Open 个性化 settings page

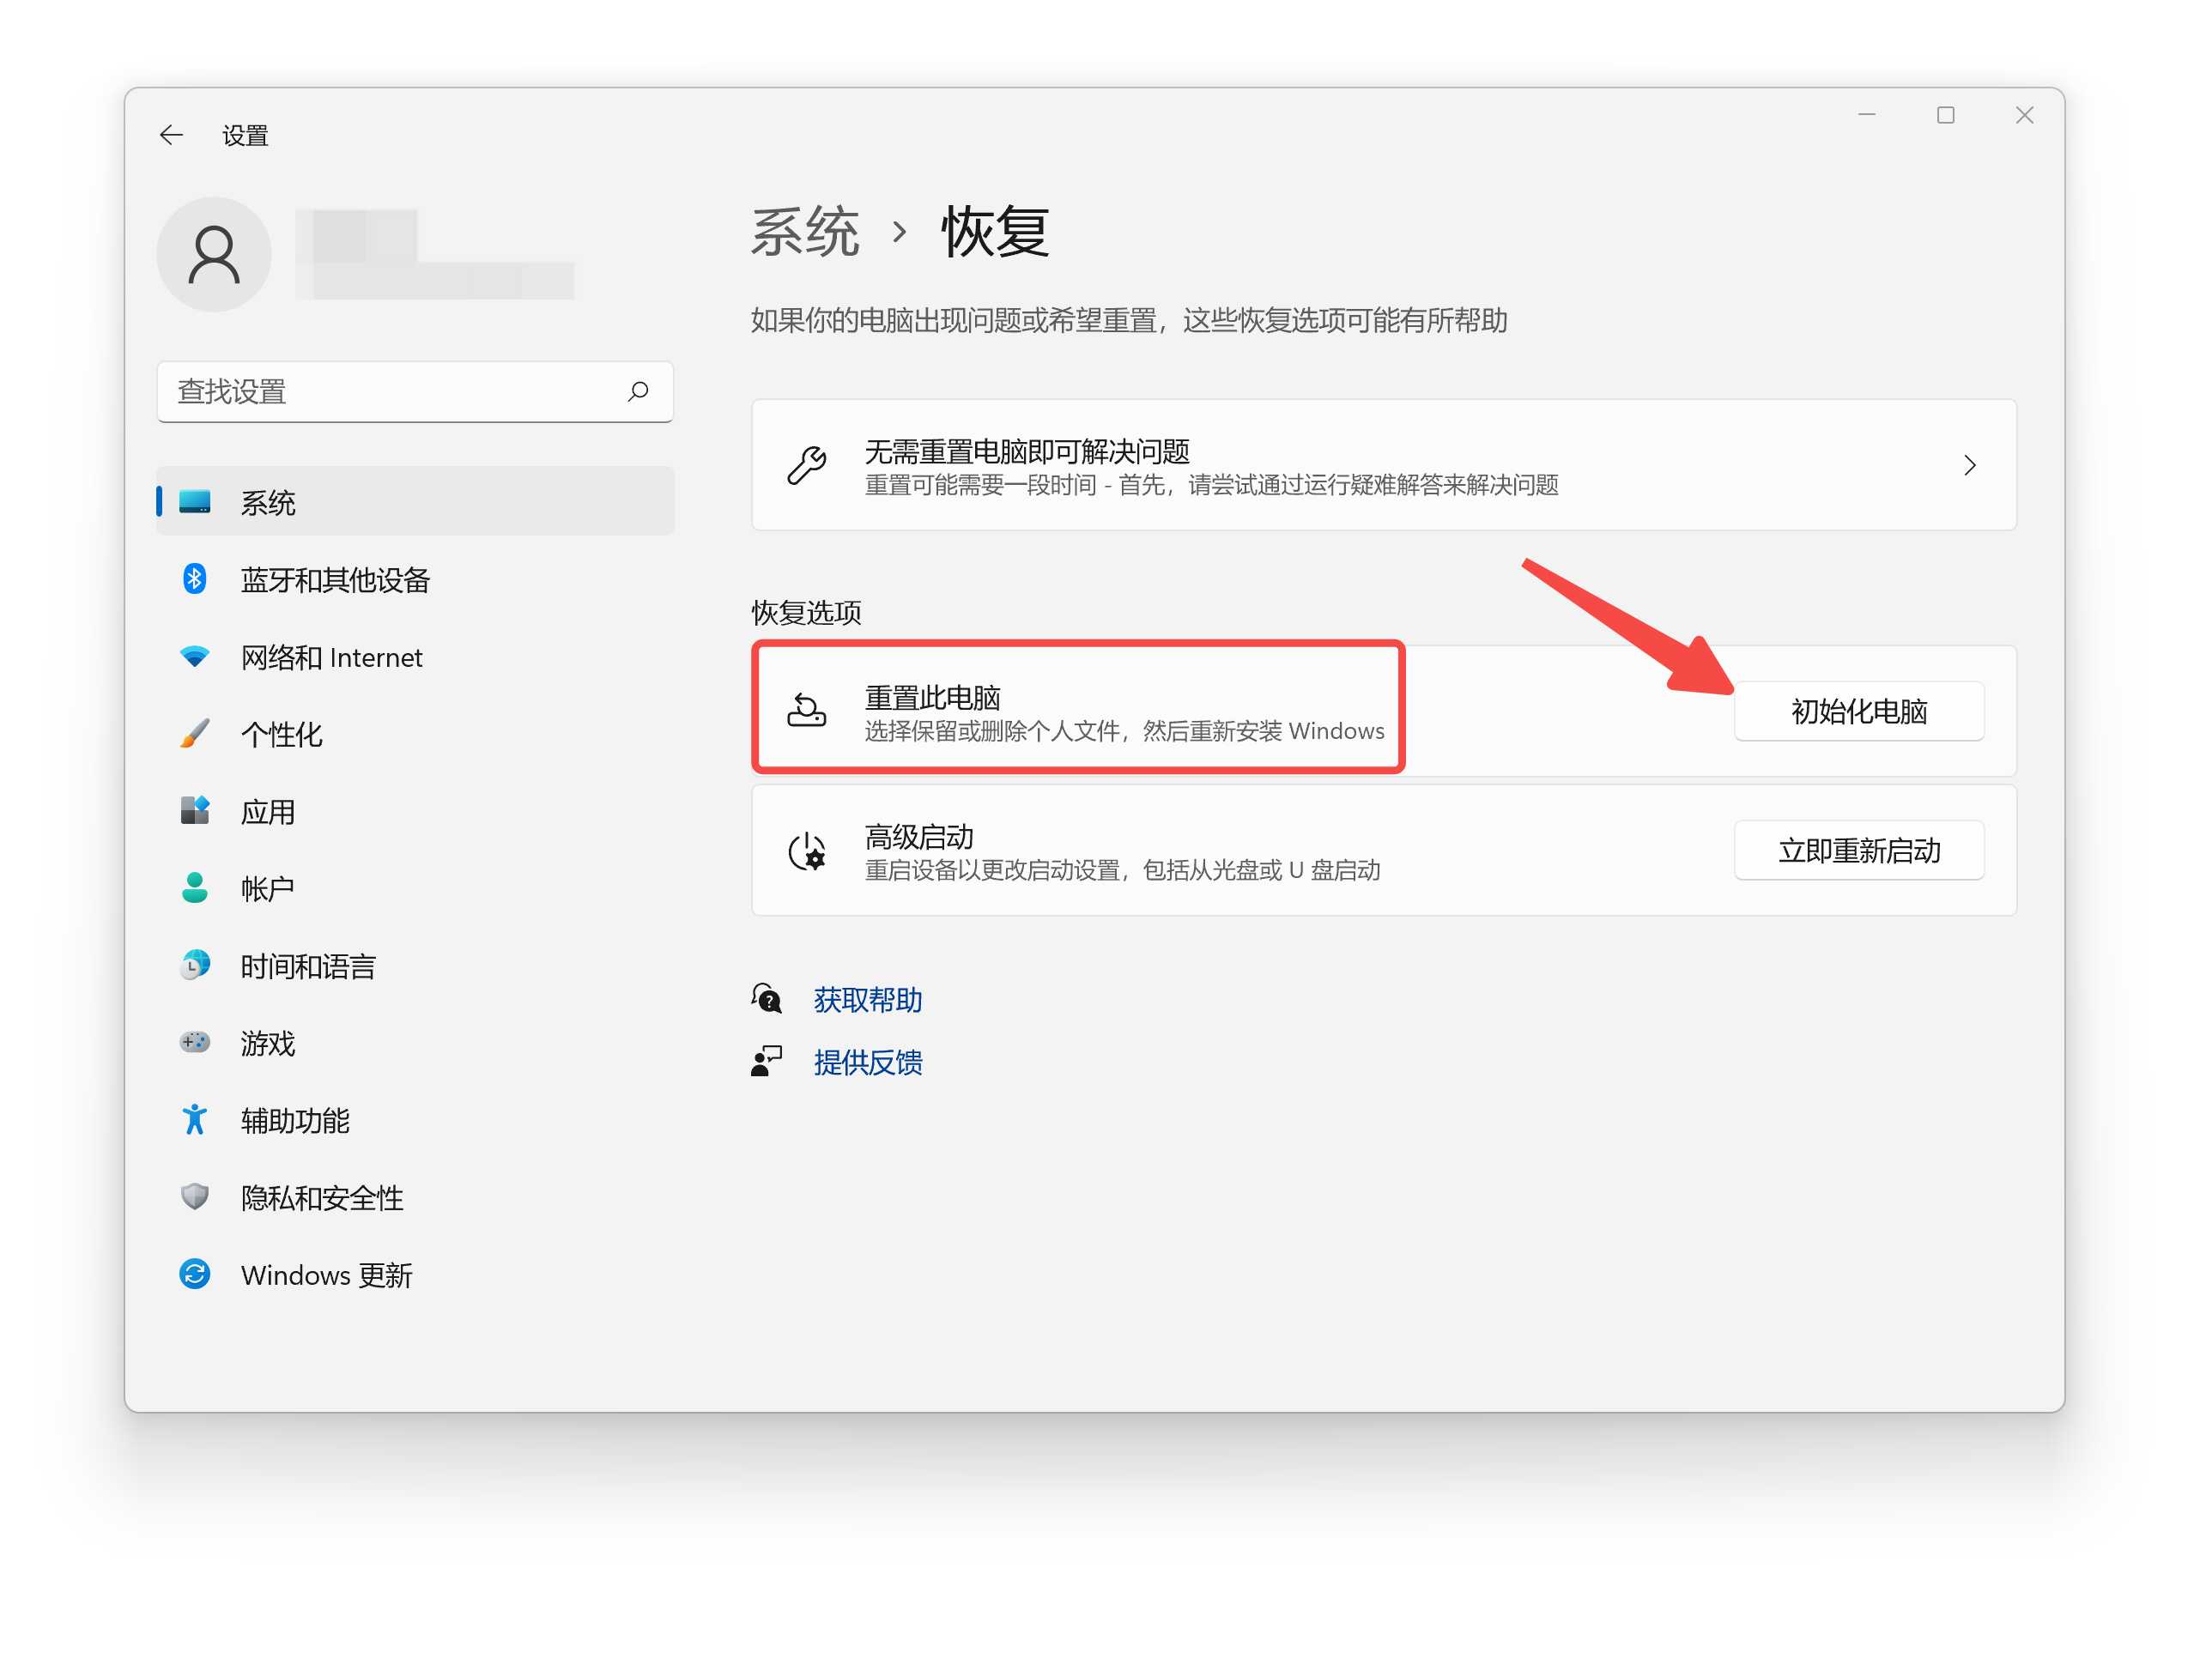tap(415, 734)
